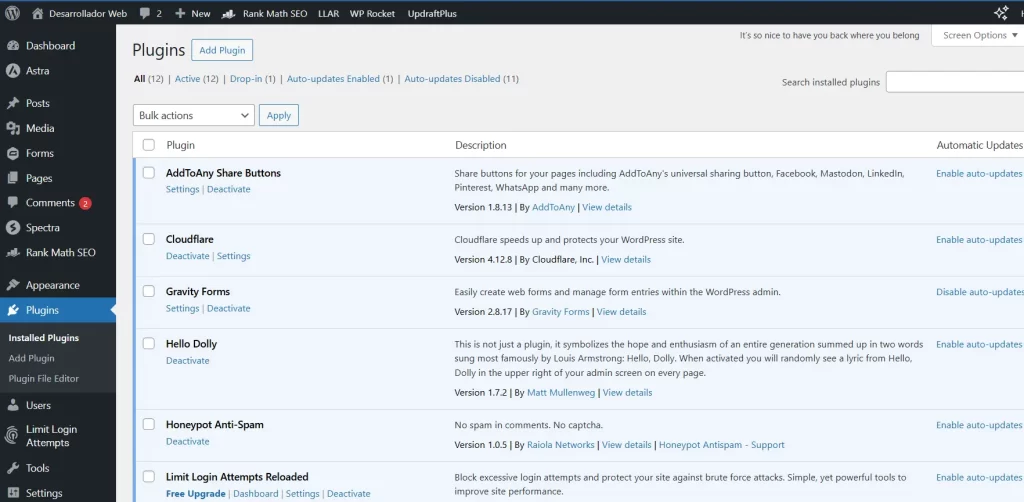Open the UpdraftPlus admin bar menu
The height and width of the screenshot is (502, 1024).
(432, 13)
